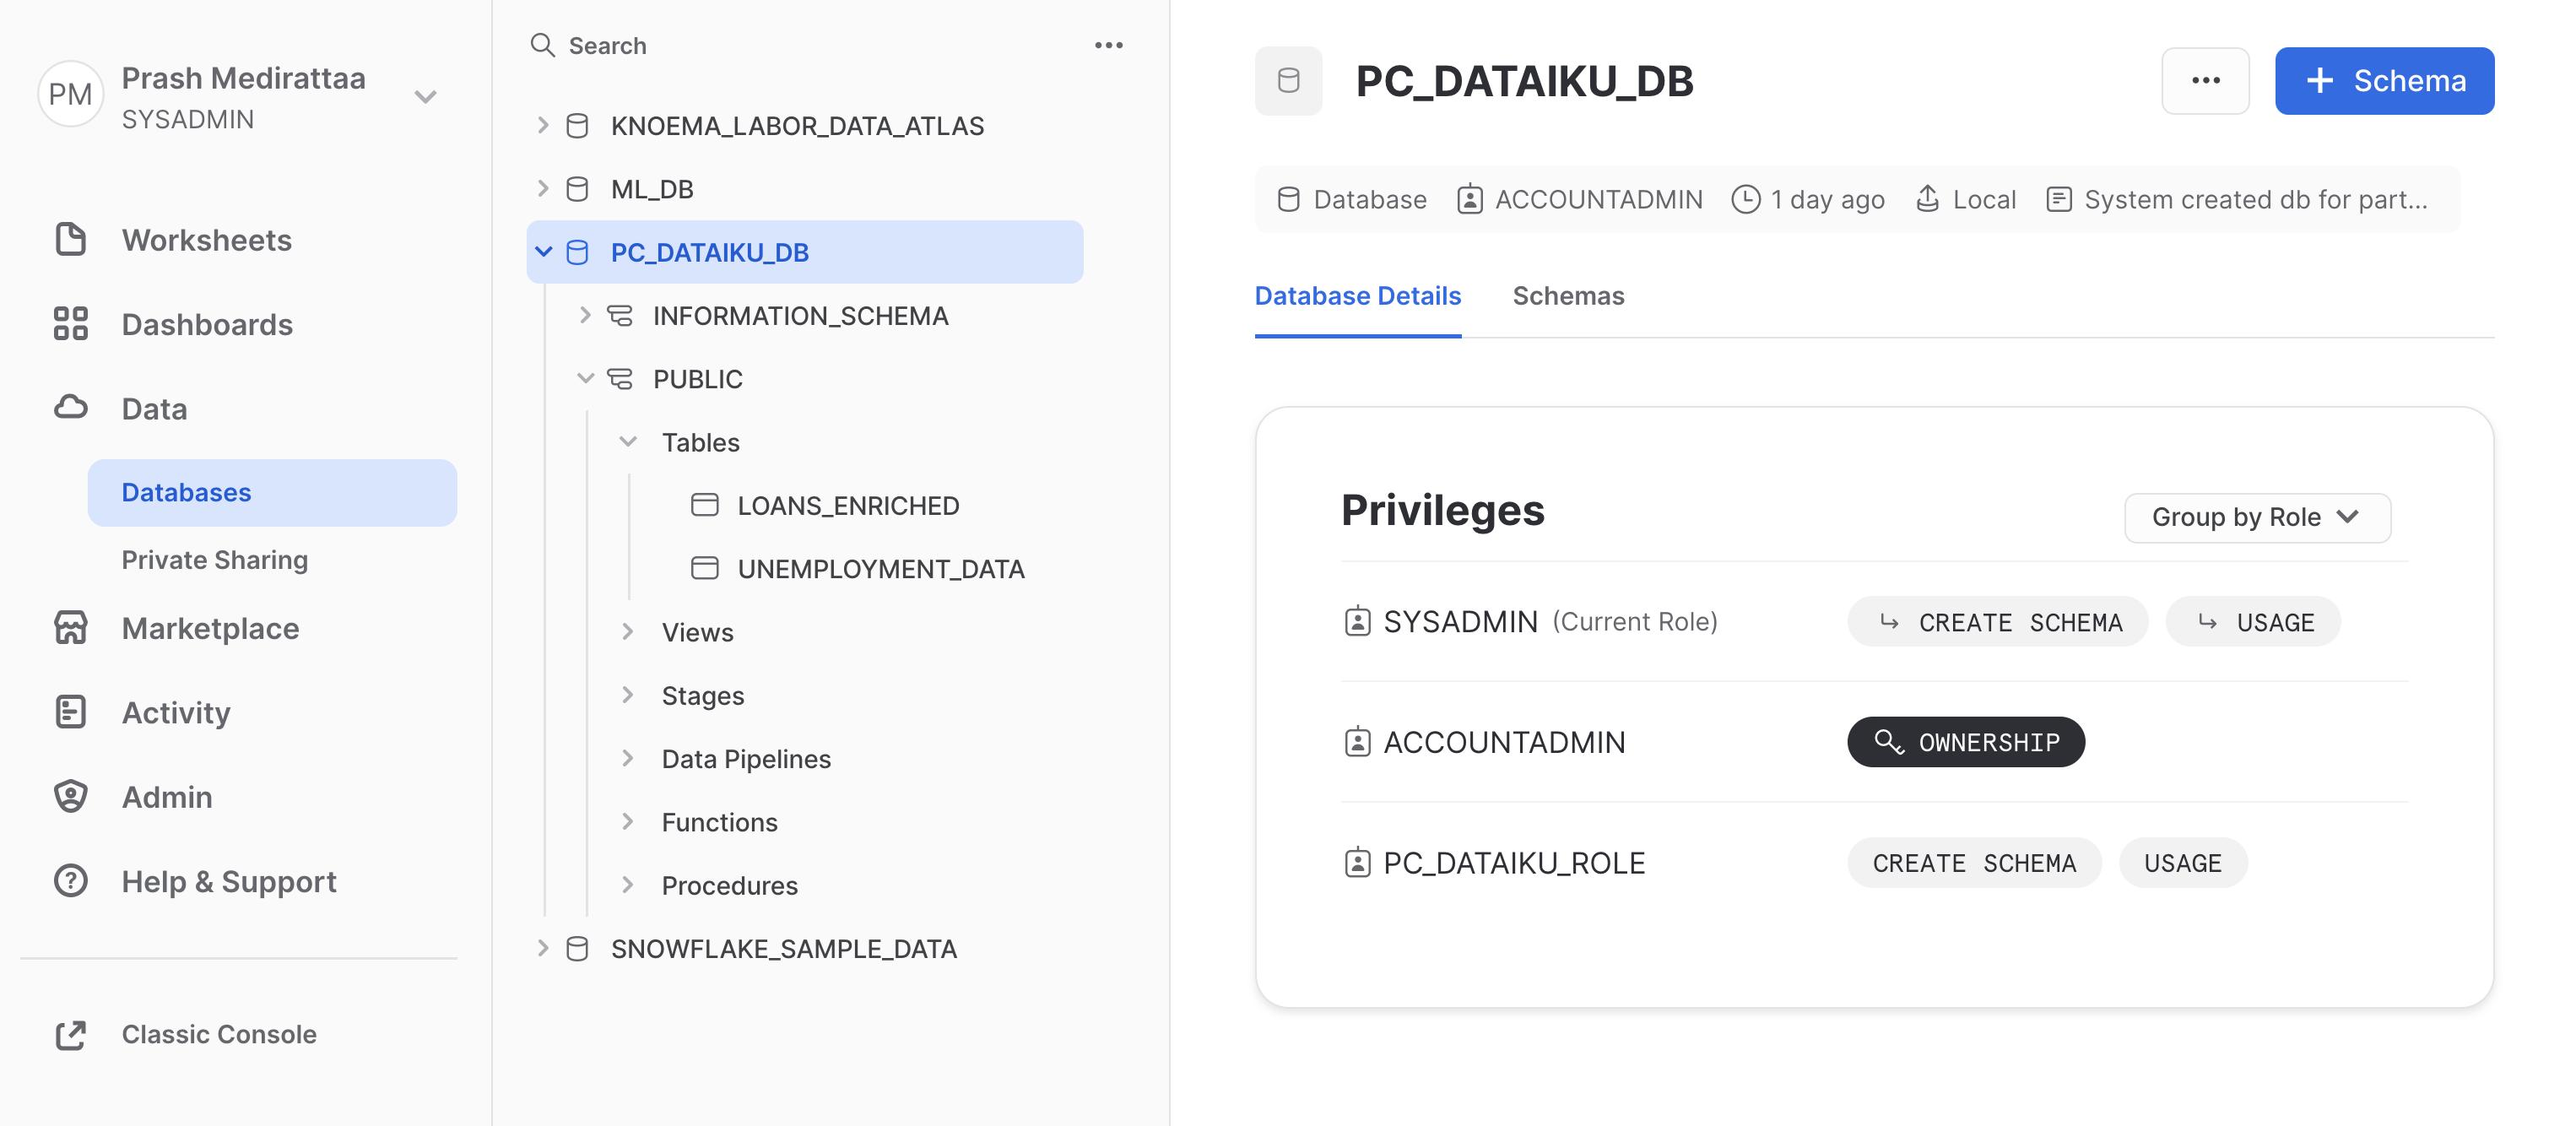Click the search magnifier icon
The height and width of the screenshot is (1126, 2576).
pos(542,45)
